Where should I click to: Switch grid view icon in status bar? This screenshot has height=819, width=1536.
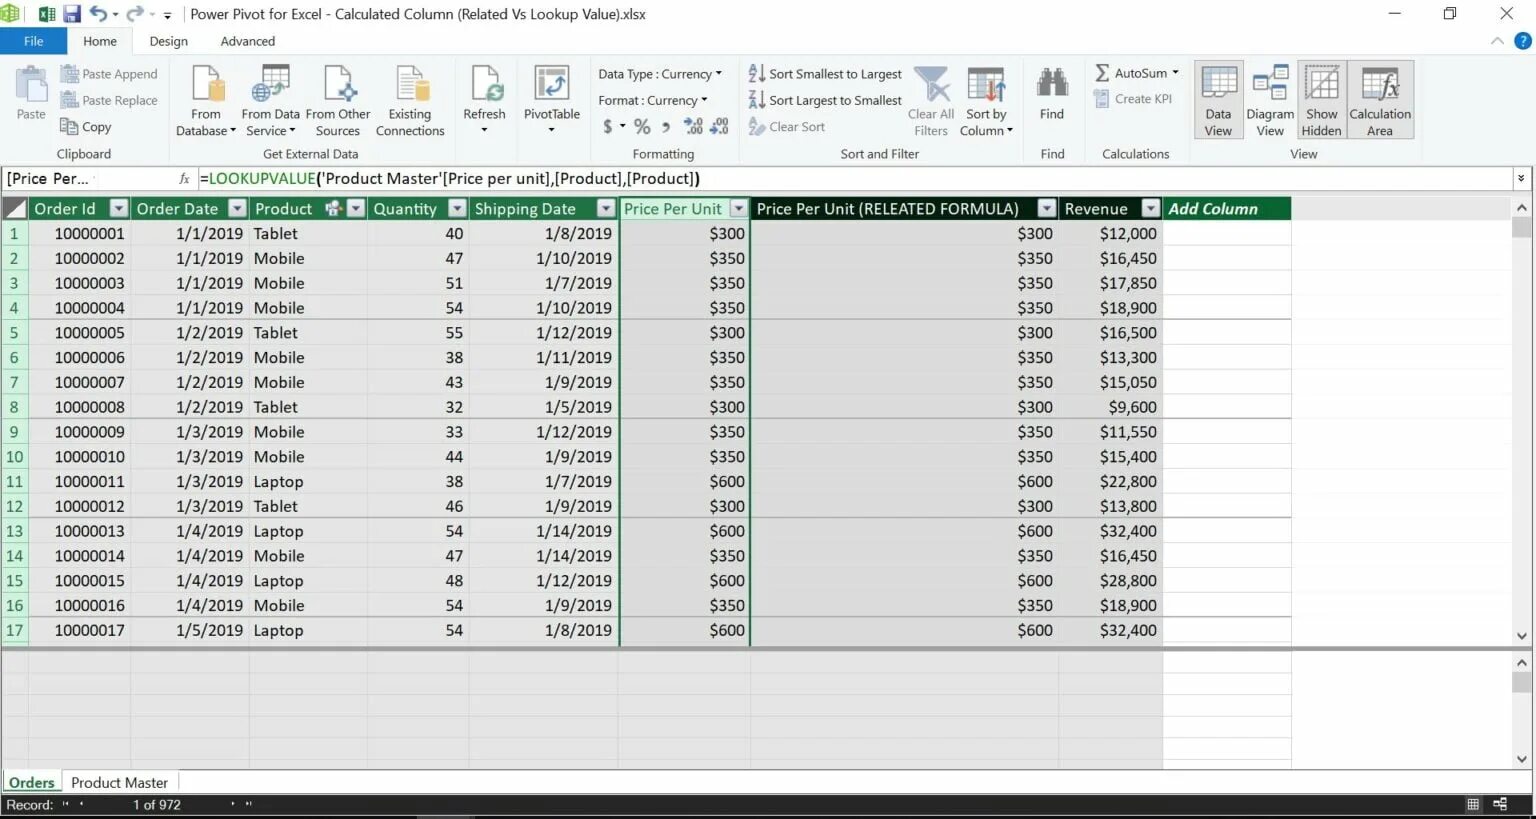pyautogui.click(x=1472, y=804)
